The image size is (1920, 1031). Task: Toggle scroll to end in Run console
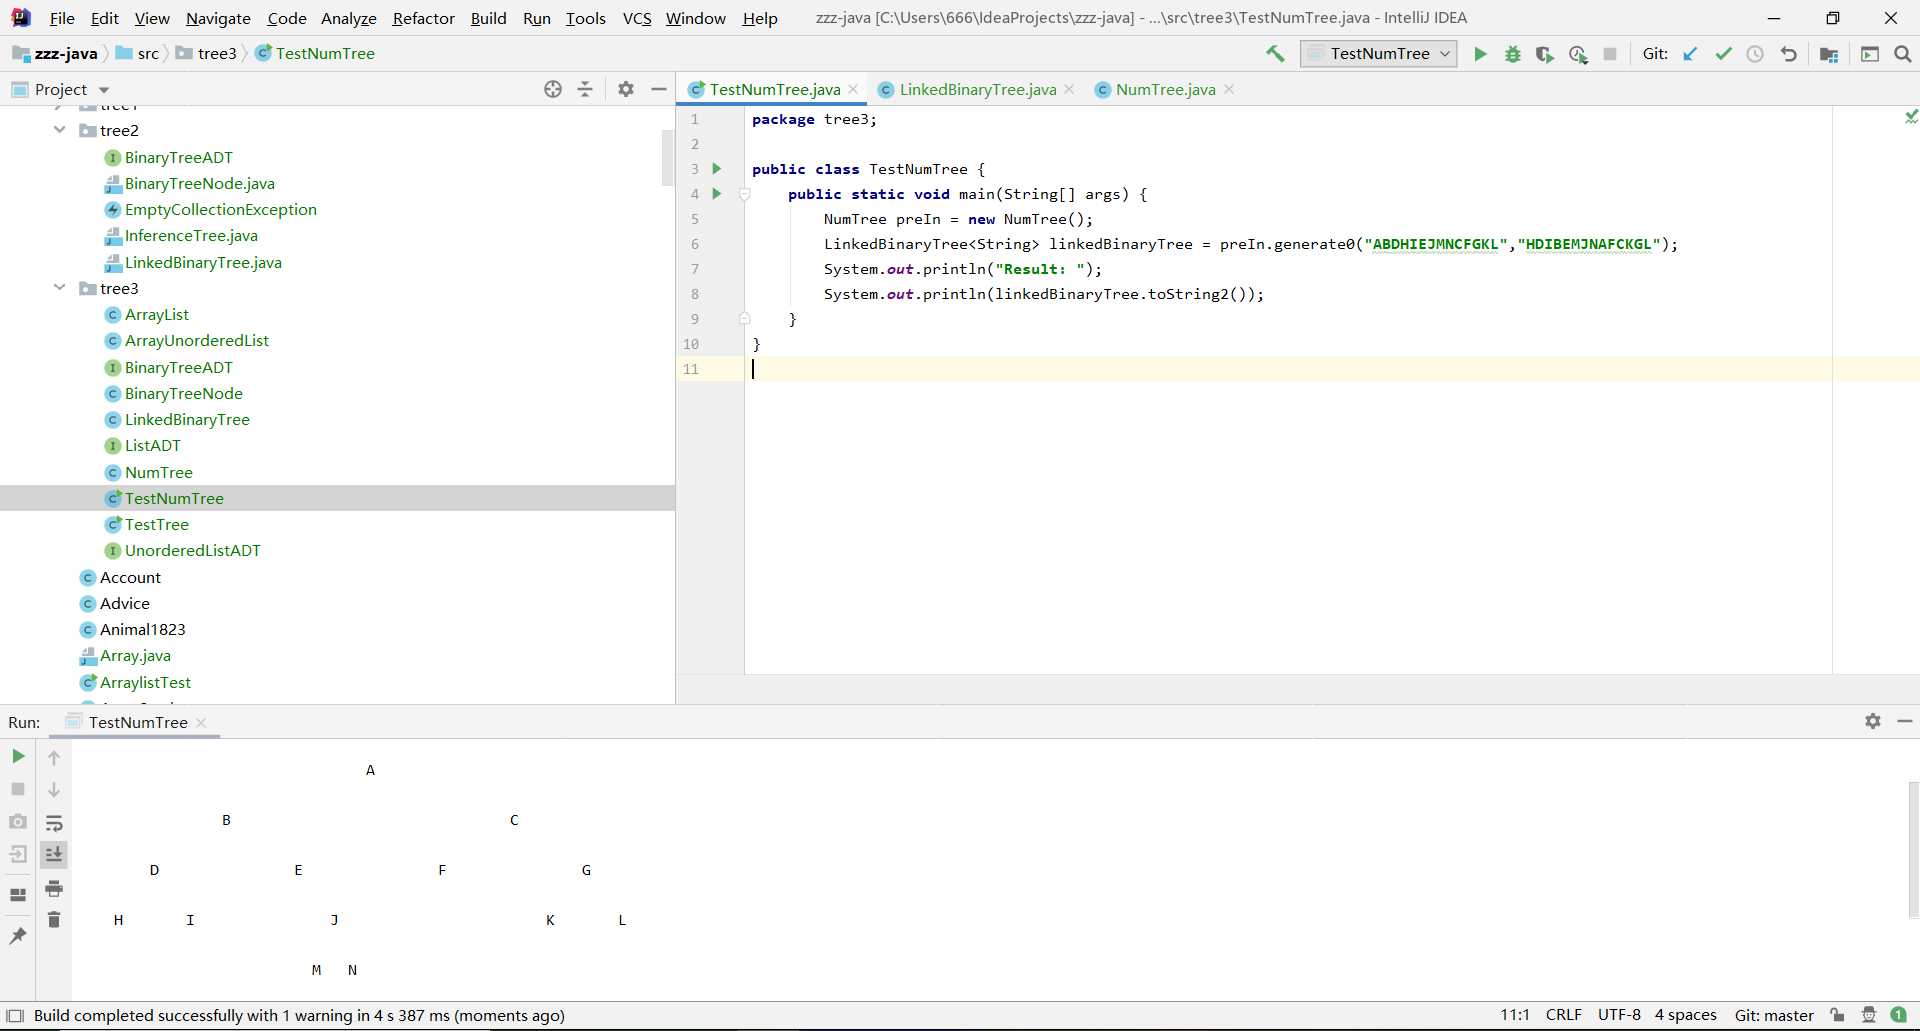pyautogui.click(x=54, y=854)
